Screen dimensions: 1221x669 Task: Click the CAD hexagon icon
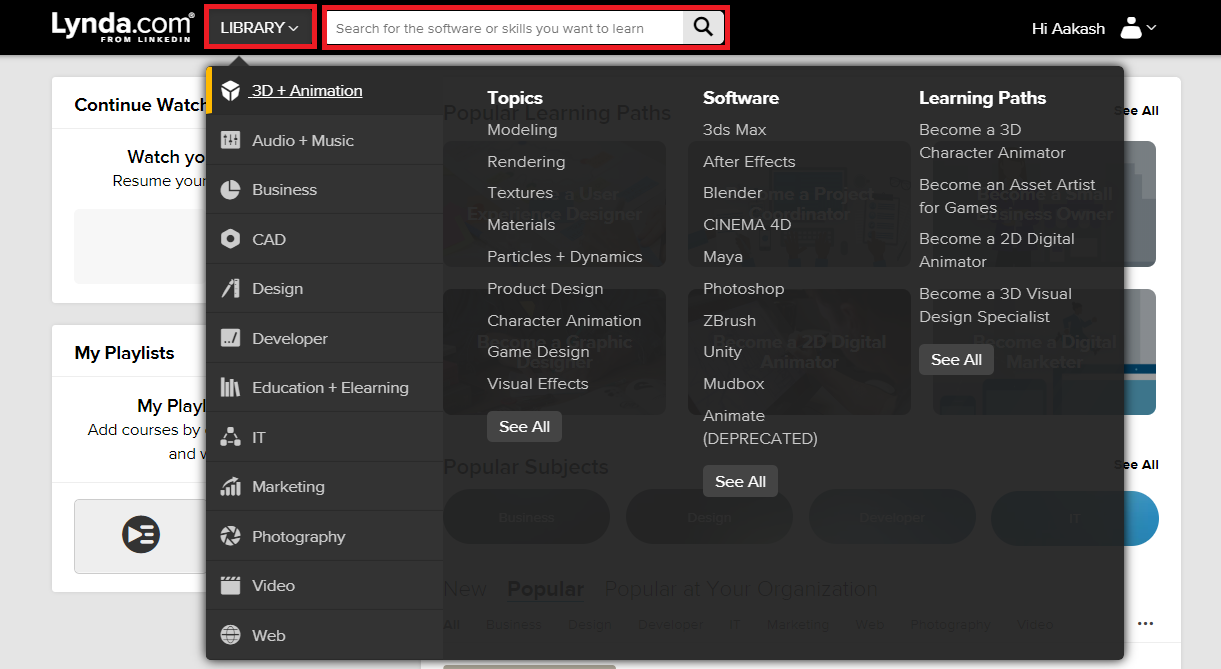(x=231, y=239)
